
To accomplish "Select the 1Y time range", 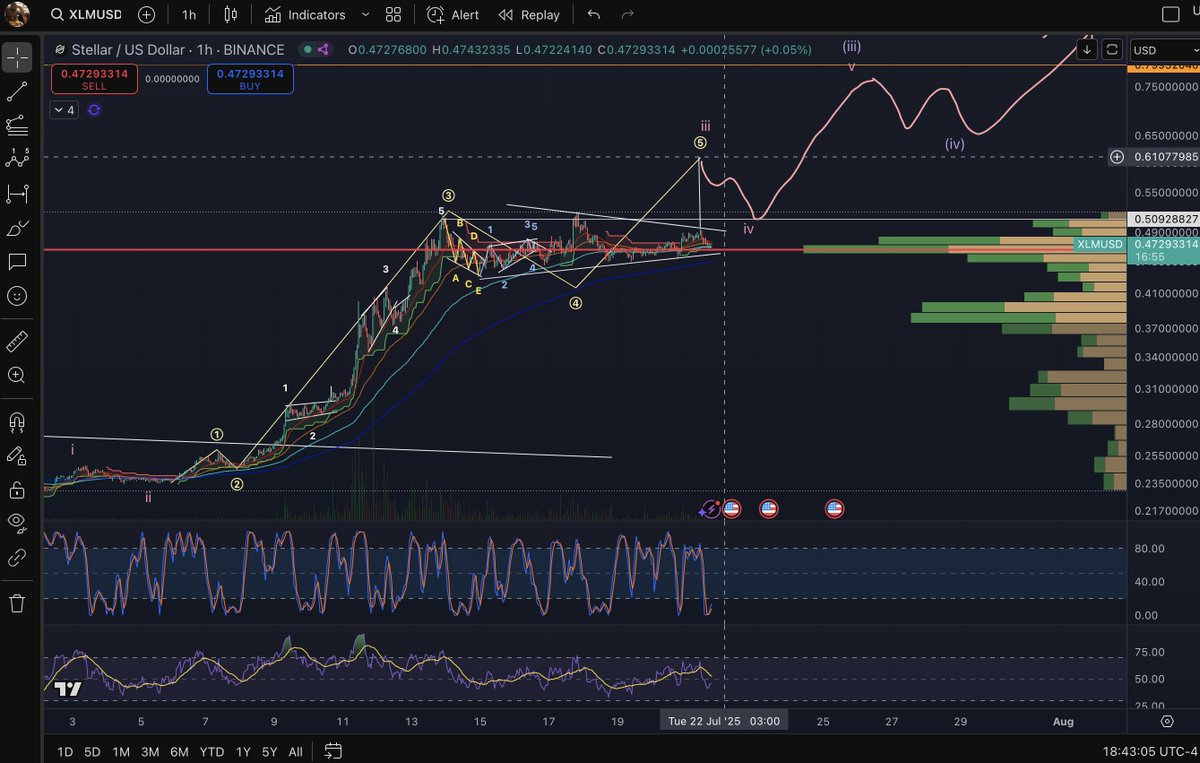I will (x=242, y=751).
